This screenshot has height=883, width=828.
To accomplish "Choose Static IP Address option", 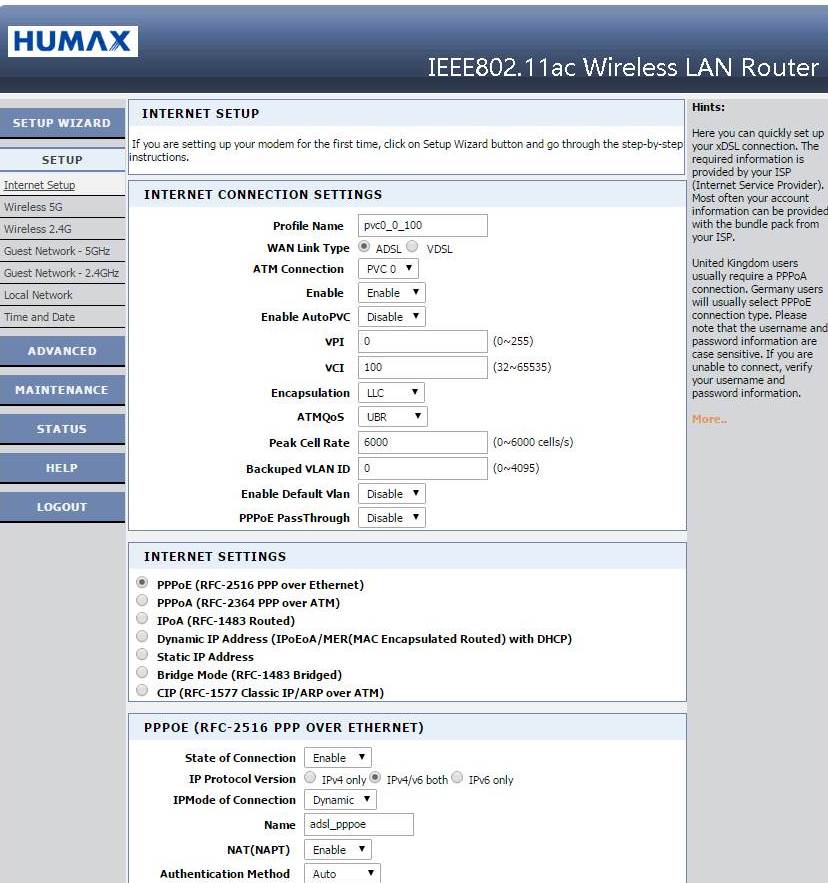I will tap(142, 654).
